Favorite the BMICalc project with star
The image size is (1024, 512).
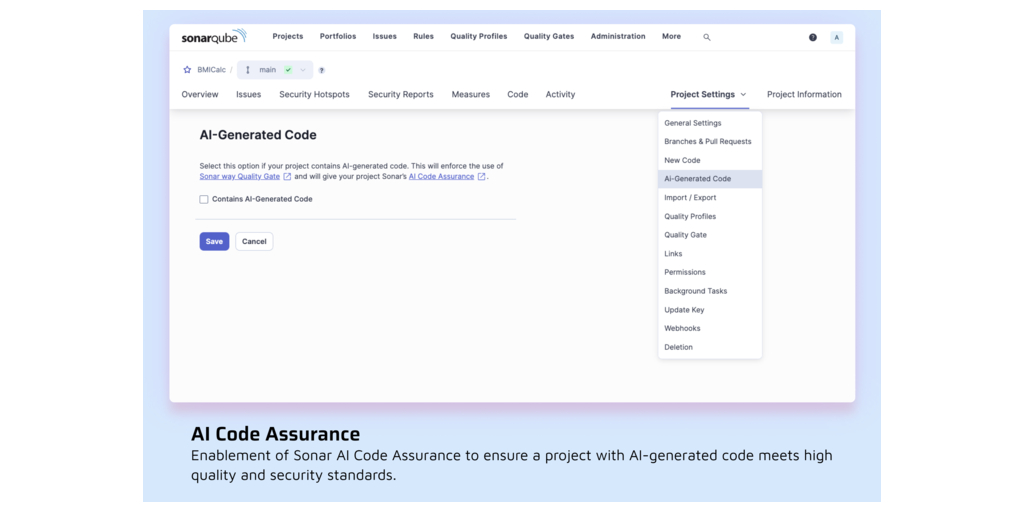pyautogui.click(x=187, y=70)
